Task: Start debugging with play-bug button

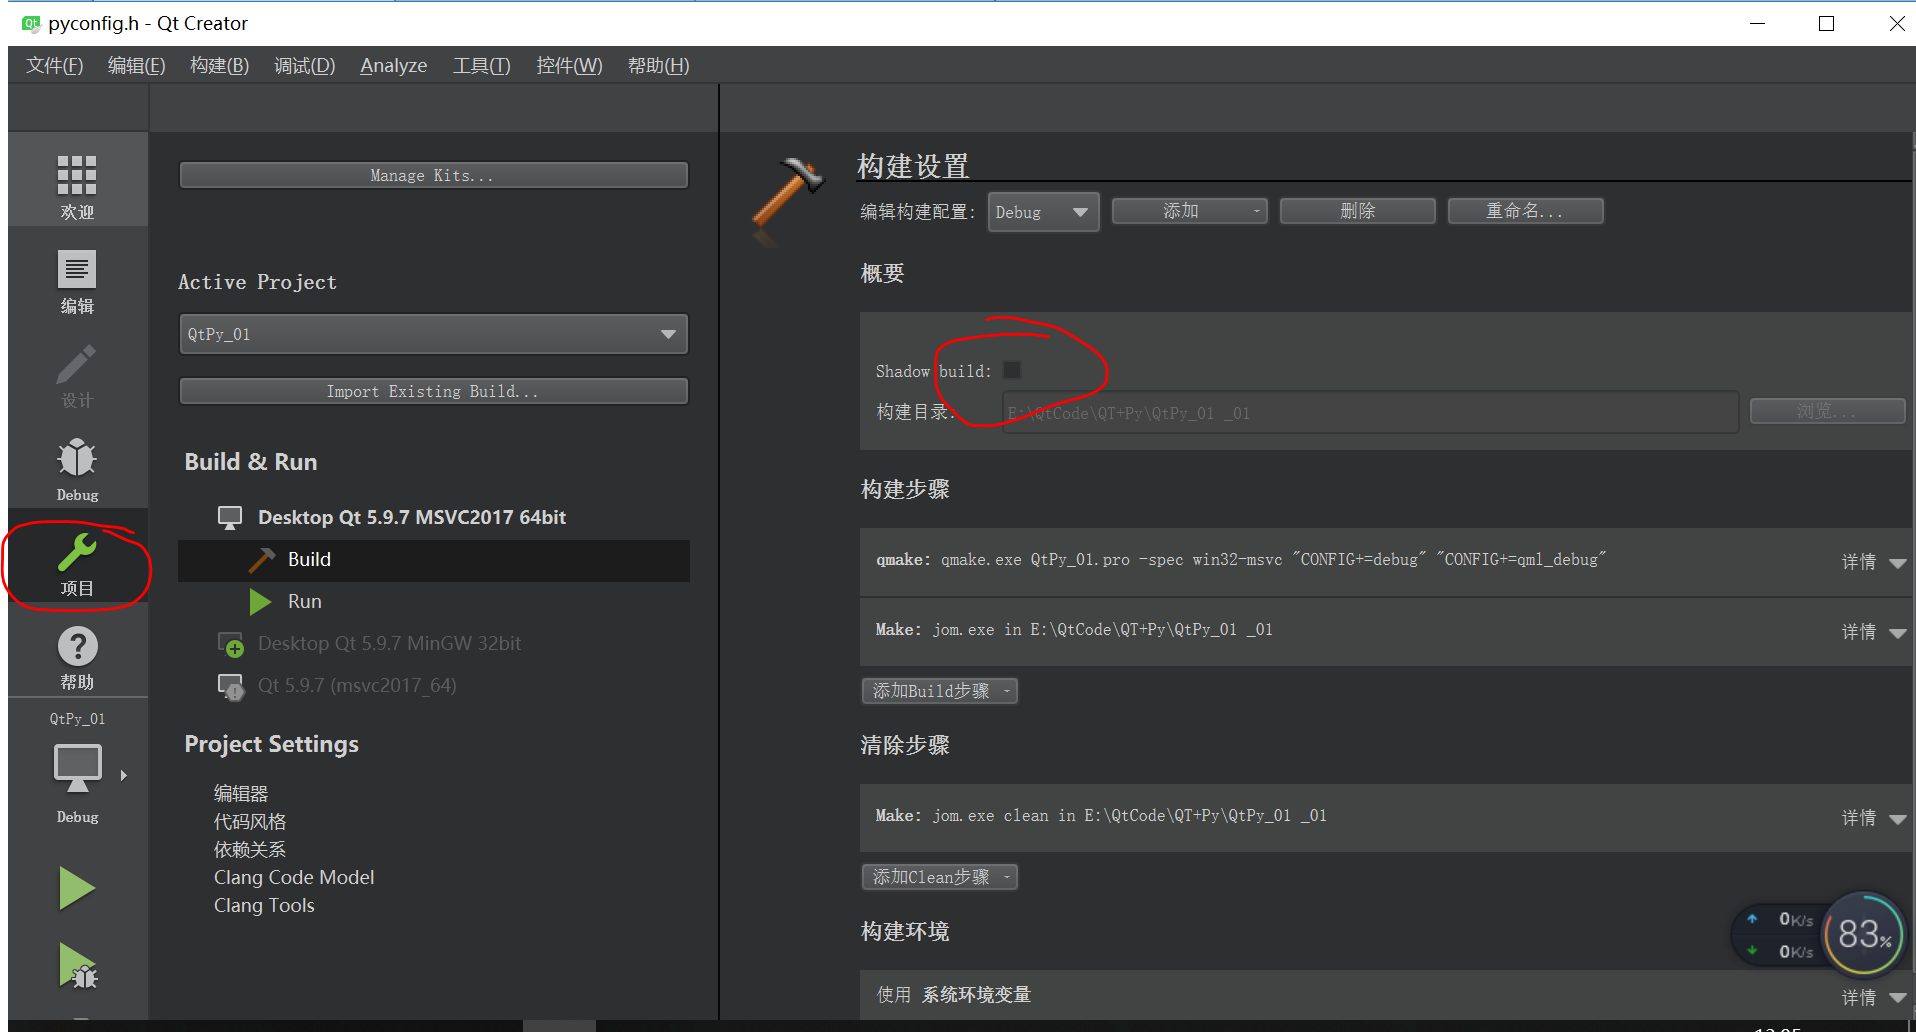Action: tap(77, 966)
